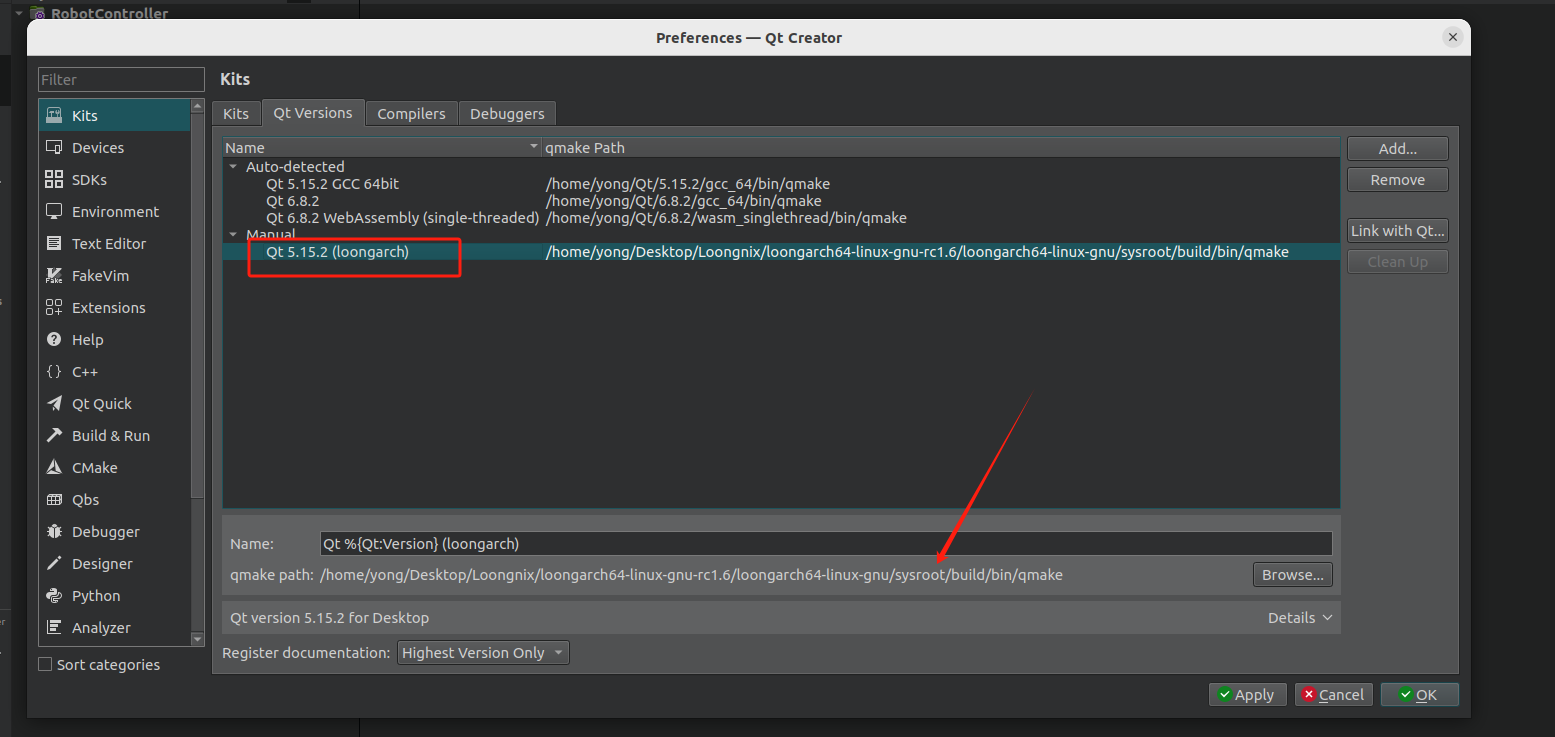Image resolution: width=1555 pixels, height=737 pixels.
Task: Click 'Qt version 5.15.2 for Desktop' text
Action: coord(329,617)
